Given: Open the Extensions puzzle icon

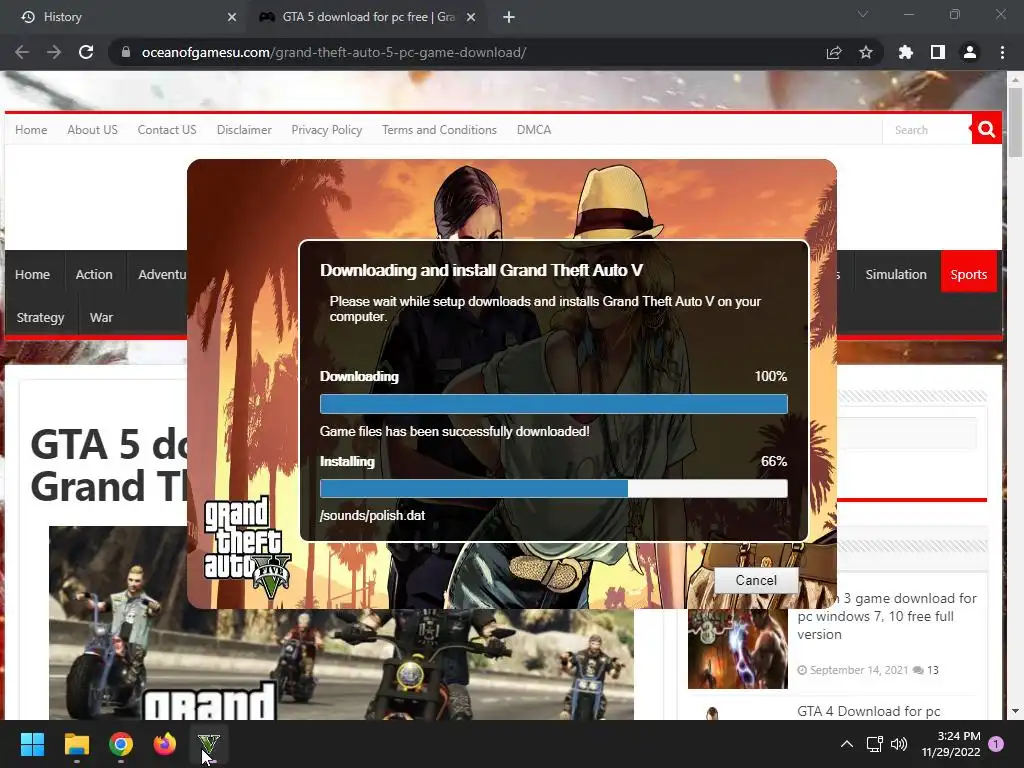Looking at the screenshot, I should click(x=906, y=52).
